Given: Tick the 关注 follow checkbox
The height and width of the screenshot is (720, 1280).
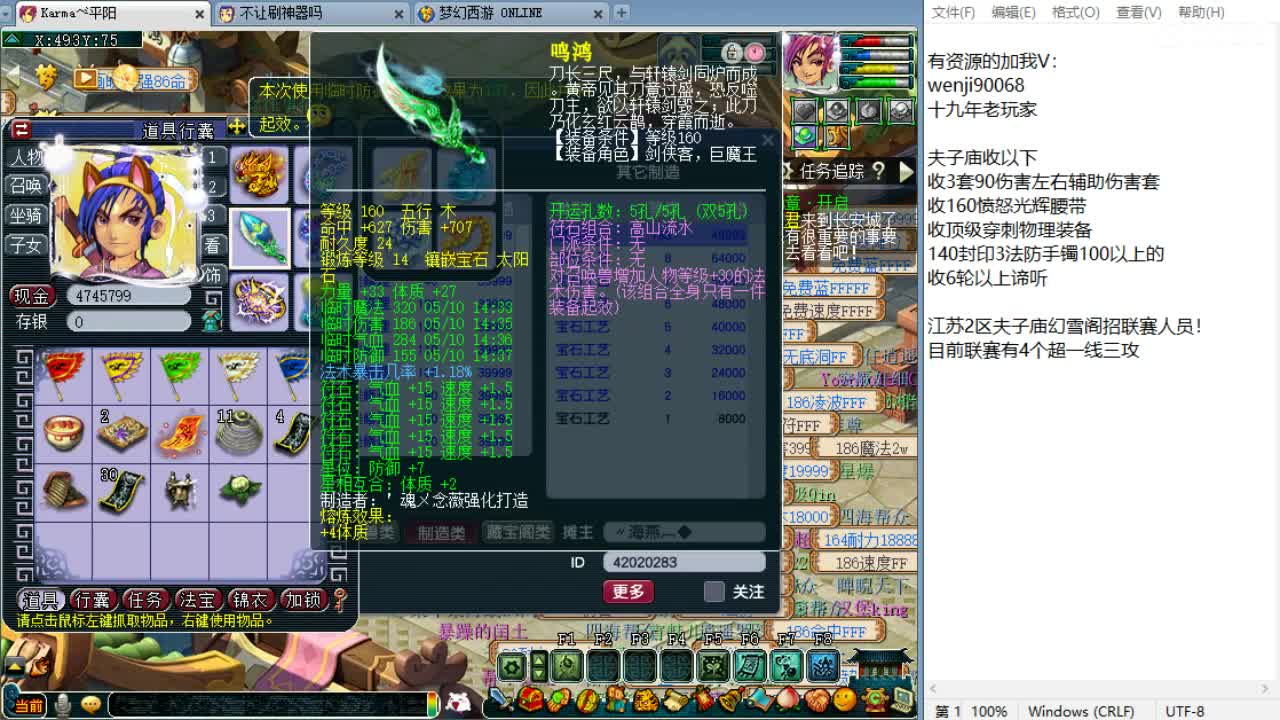Looking at the screenshot, I should point(713,592).
